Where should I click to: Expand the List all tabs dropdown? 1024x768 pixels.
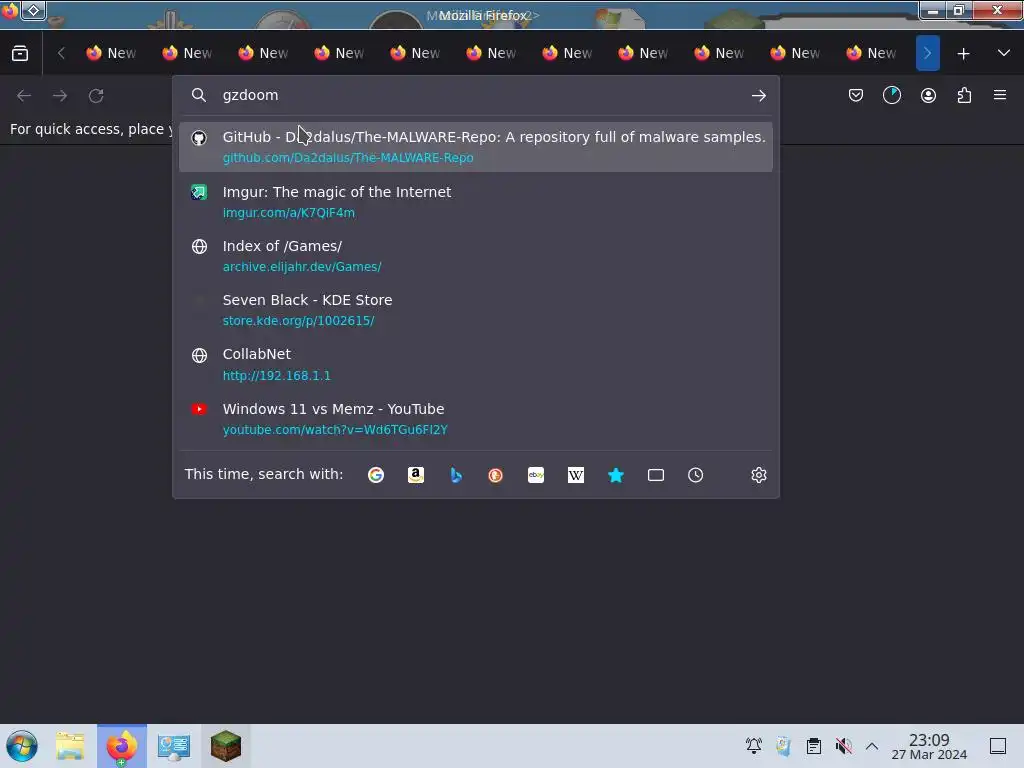click(x=1004, y=53)
